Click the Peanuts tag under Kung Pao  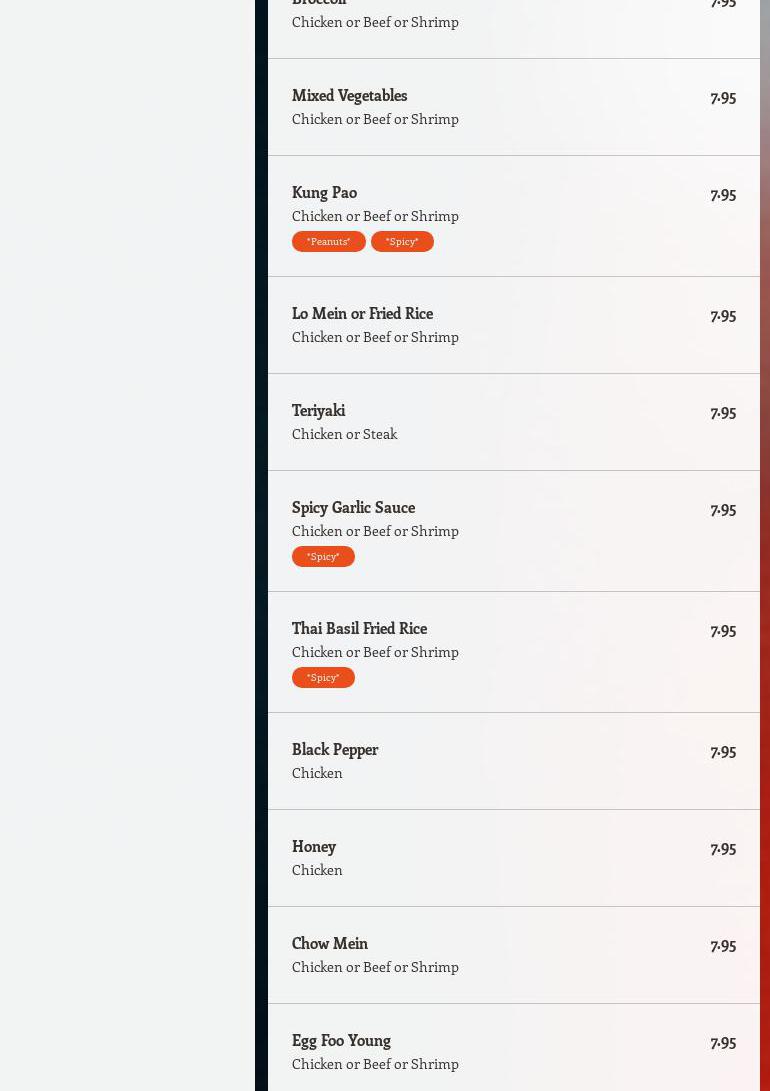[328, 241]
